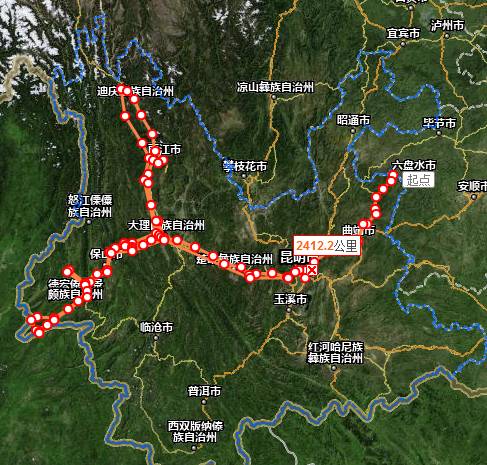Screen dimensions: 487x465
Task: Click the 怒江傈僳族自治州 label
Action: [90, 206]
